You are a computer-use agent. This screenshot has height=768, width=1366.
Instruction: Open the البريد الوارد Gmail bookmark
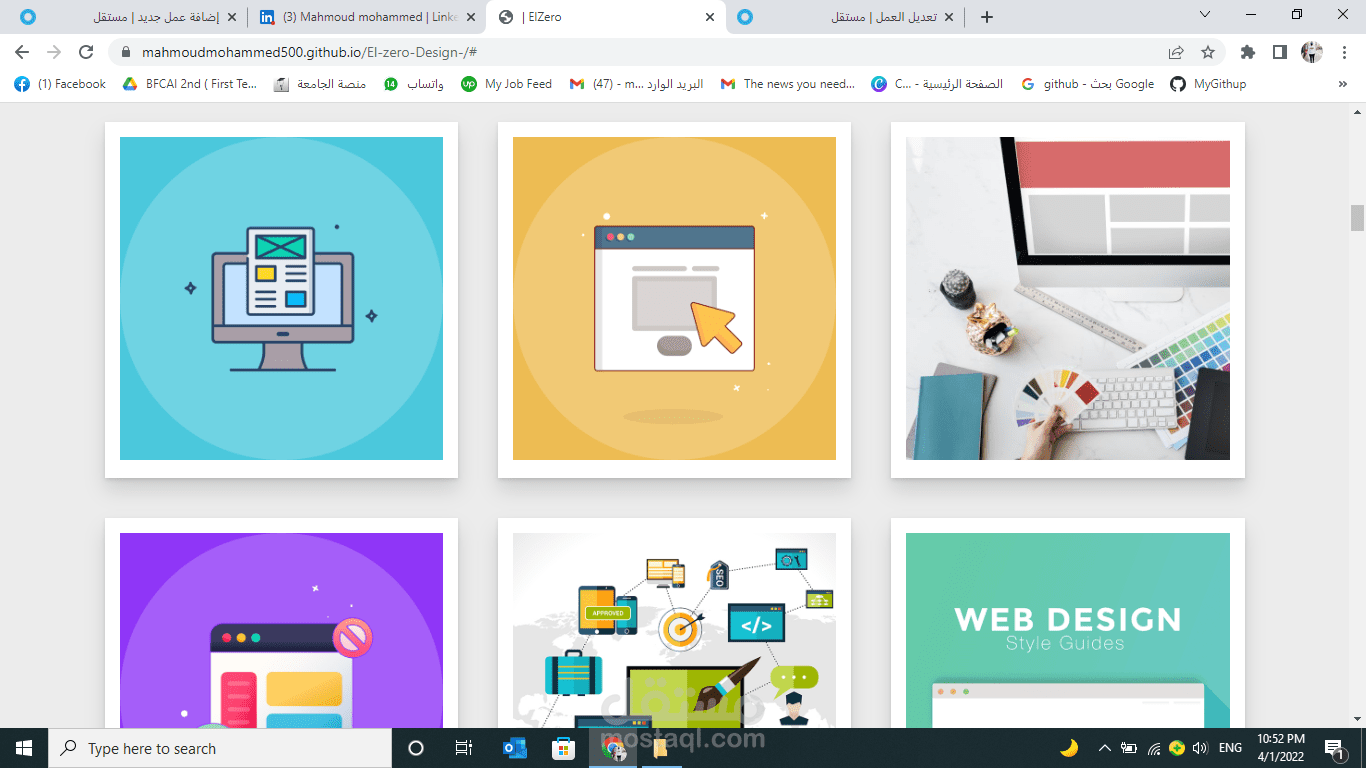pos(637,84)
